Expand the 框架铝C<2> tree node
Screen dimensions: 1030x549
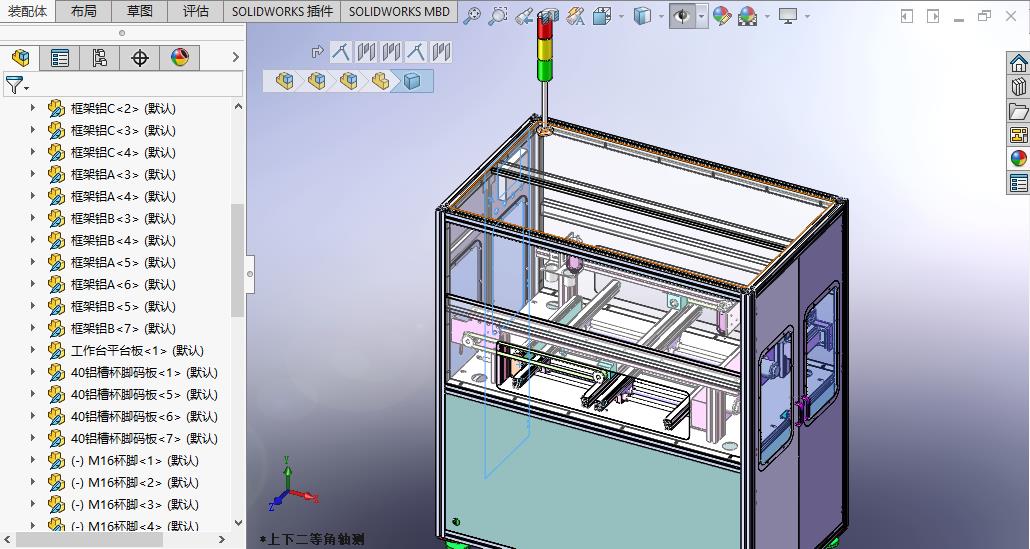[33, 108]
